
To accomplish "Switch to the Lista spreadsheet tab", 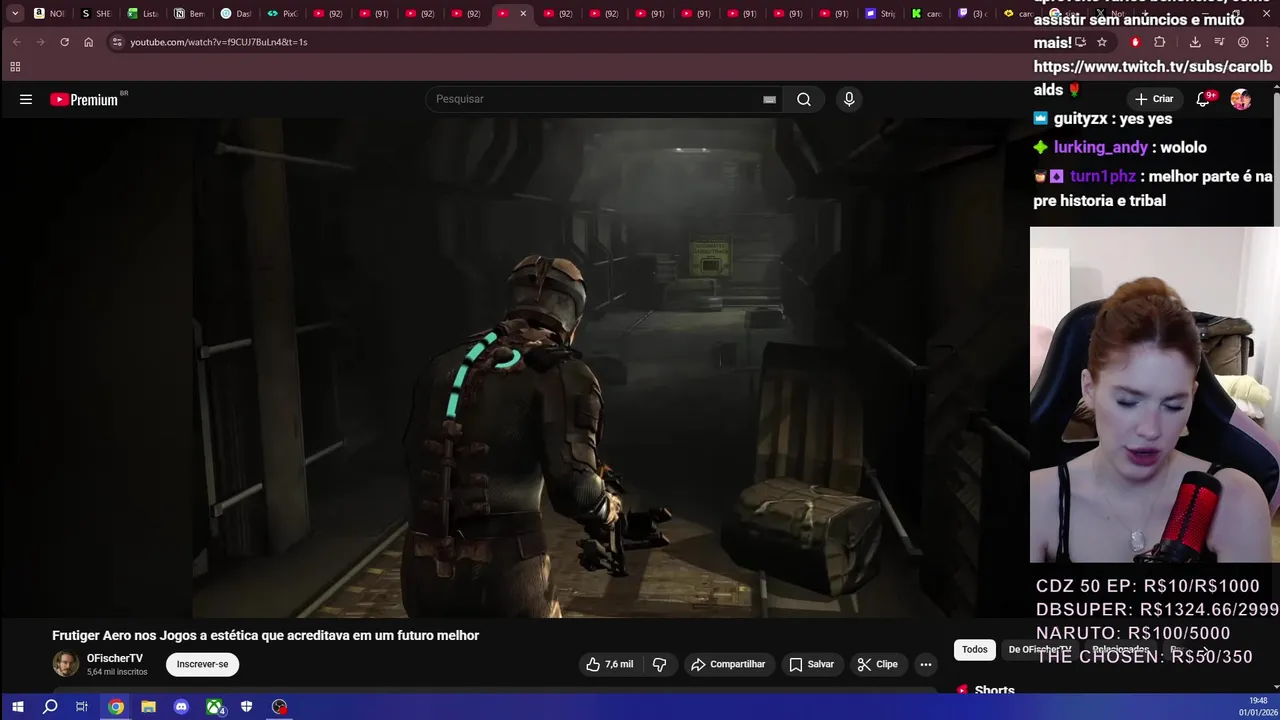I will pos(143,14).
